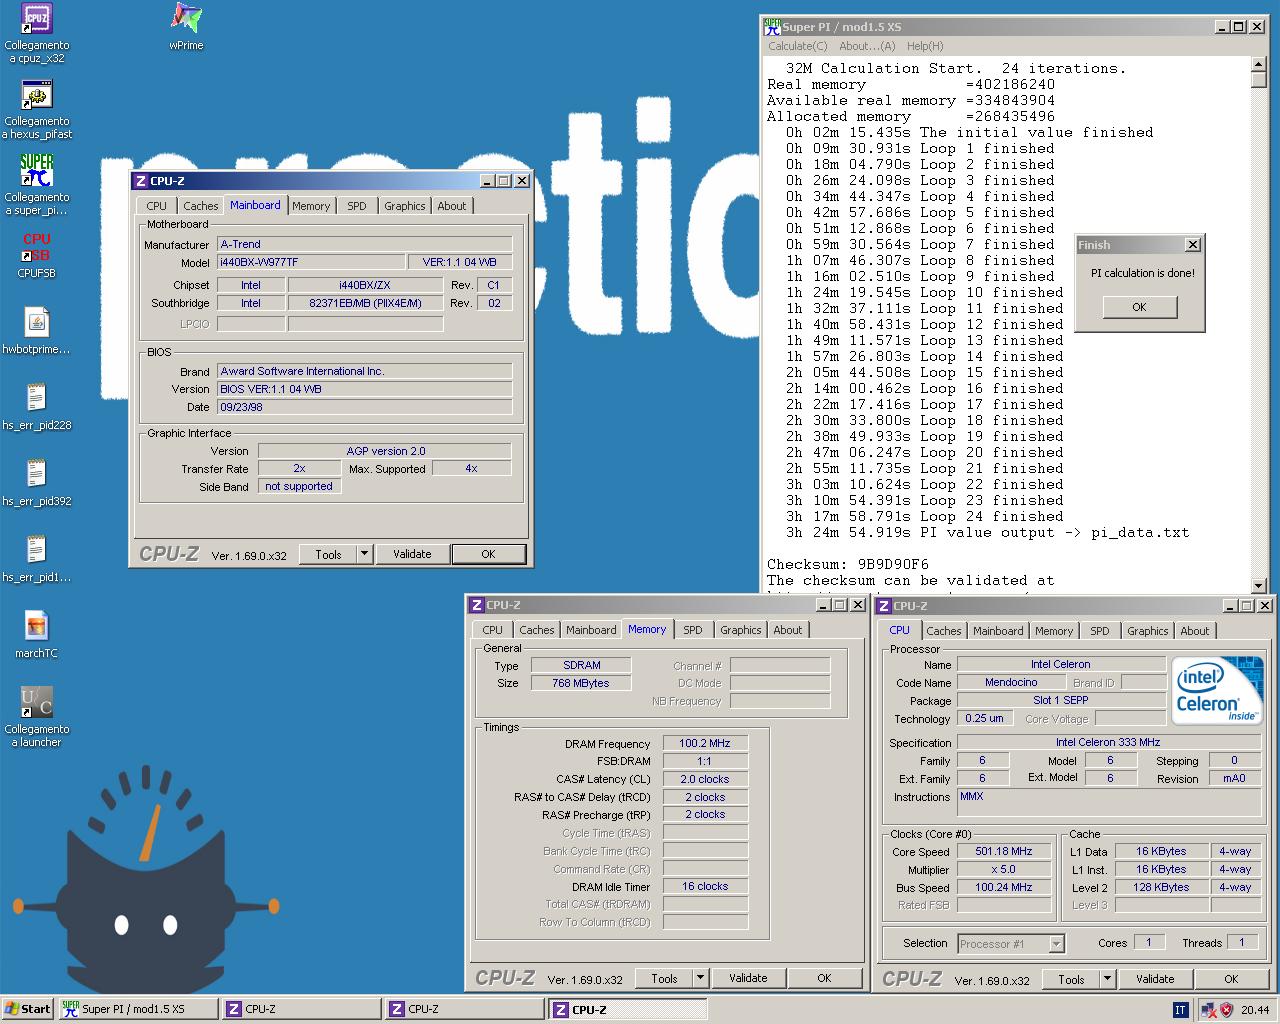The height and width of the screenshot is (1024, 1280).
Task: Select Memory tab in Mainboard CPU-Z window
Action: [311, 206]
